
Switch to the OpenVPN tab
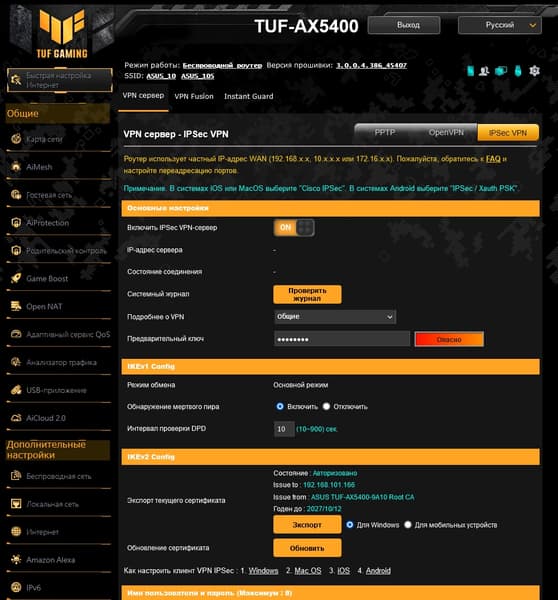click(x=446, y=132)
